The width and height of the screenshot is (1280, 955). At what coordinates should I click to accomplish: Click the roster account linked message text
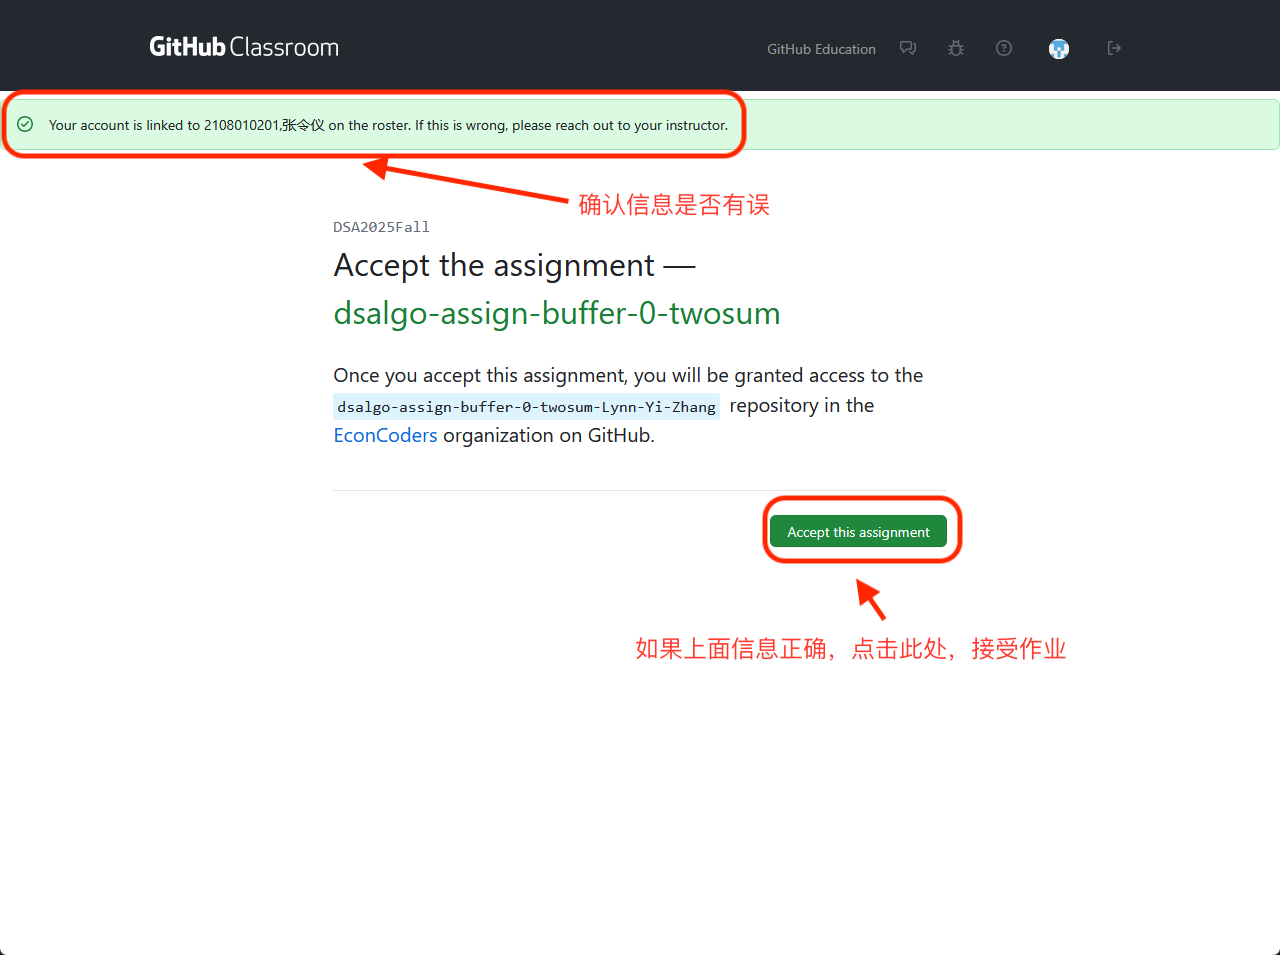pos(388,126)
